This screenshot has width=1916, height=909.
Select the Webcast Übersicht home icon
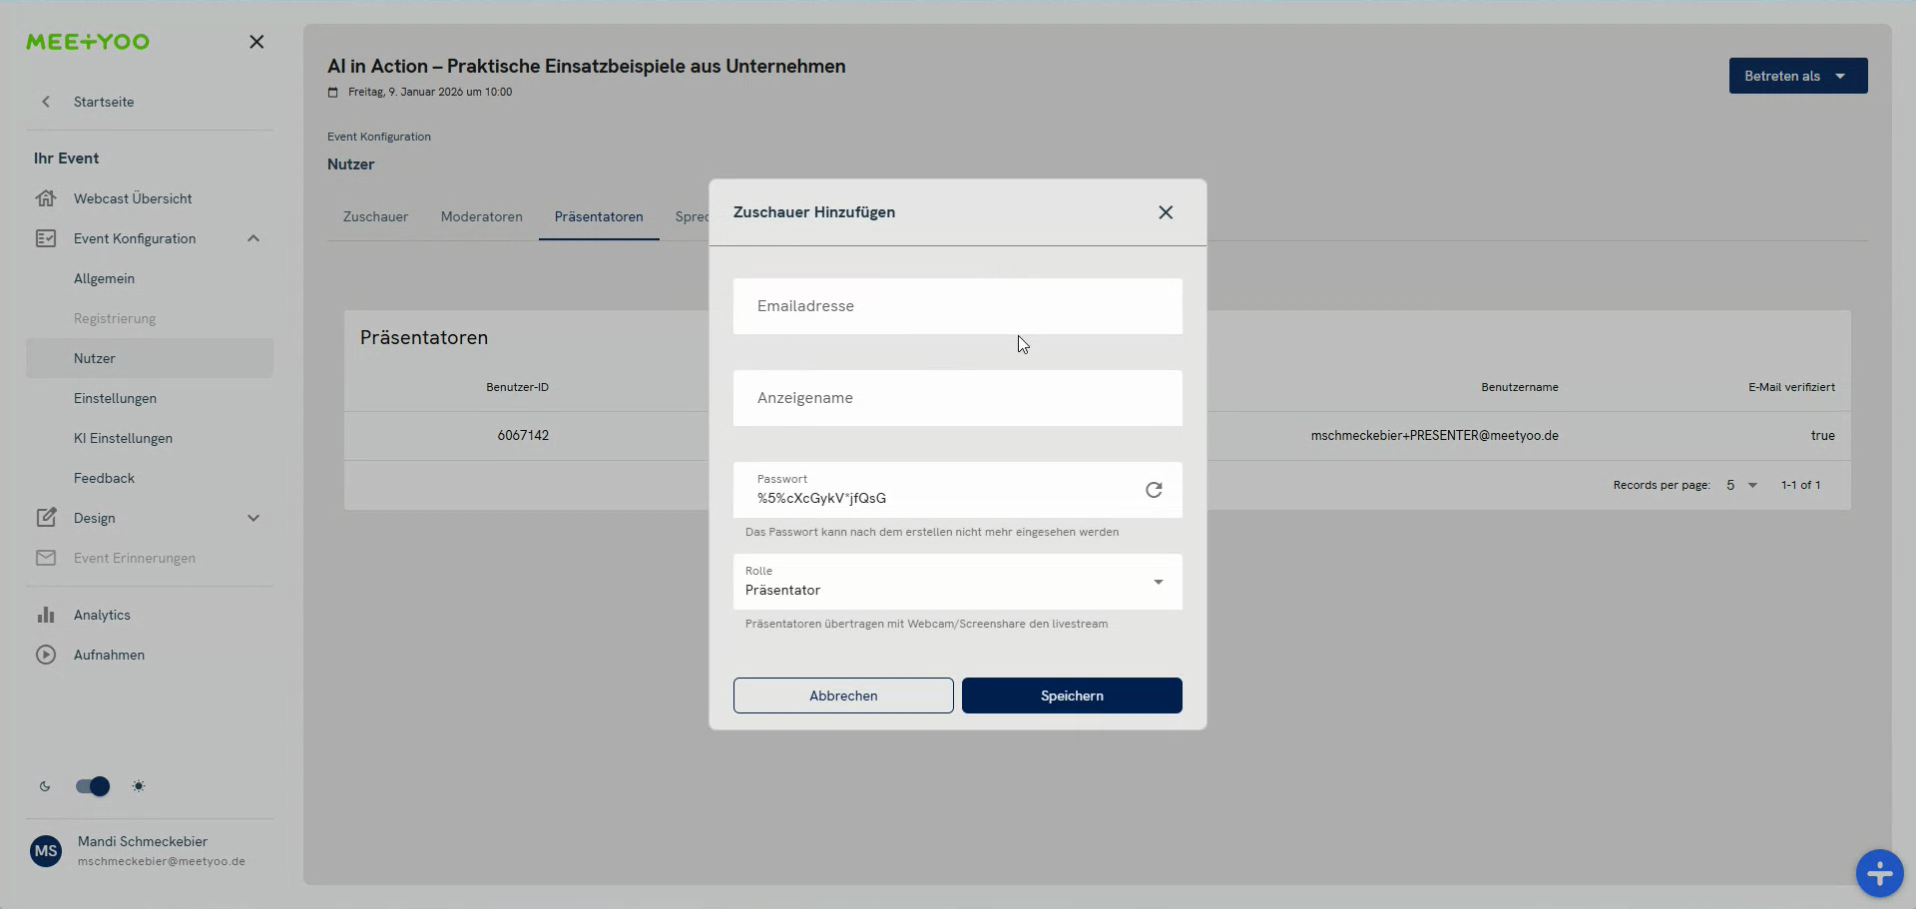46,198
